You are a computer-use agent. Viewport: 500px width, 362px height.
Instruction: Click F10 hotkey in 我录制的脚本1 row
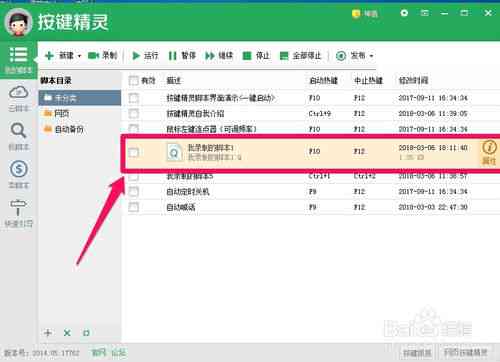click(314, 151)
